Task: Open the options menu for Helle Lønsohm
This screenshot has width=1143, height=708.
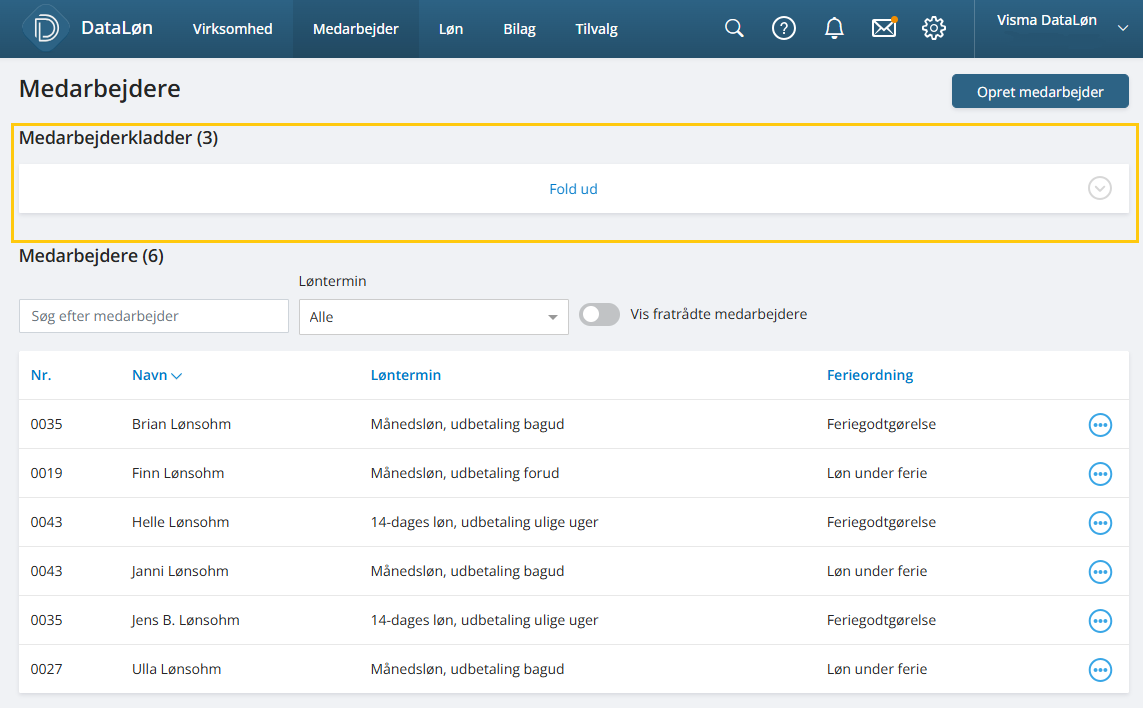Action: coord(1100,522)
